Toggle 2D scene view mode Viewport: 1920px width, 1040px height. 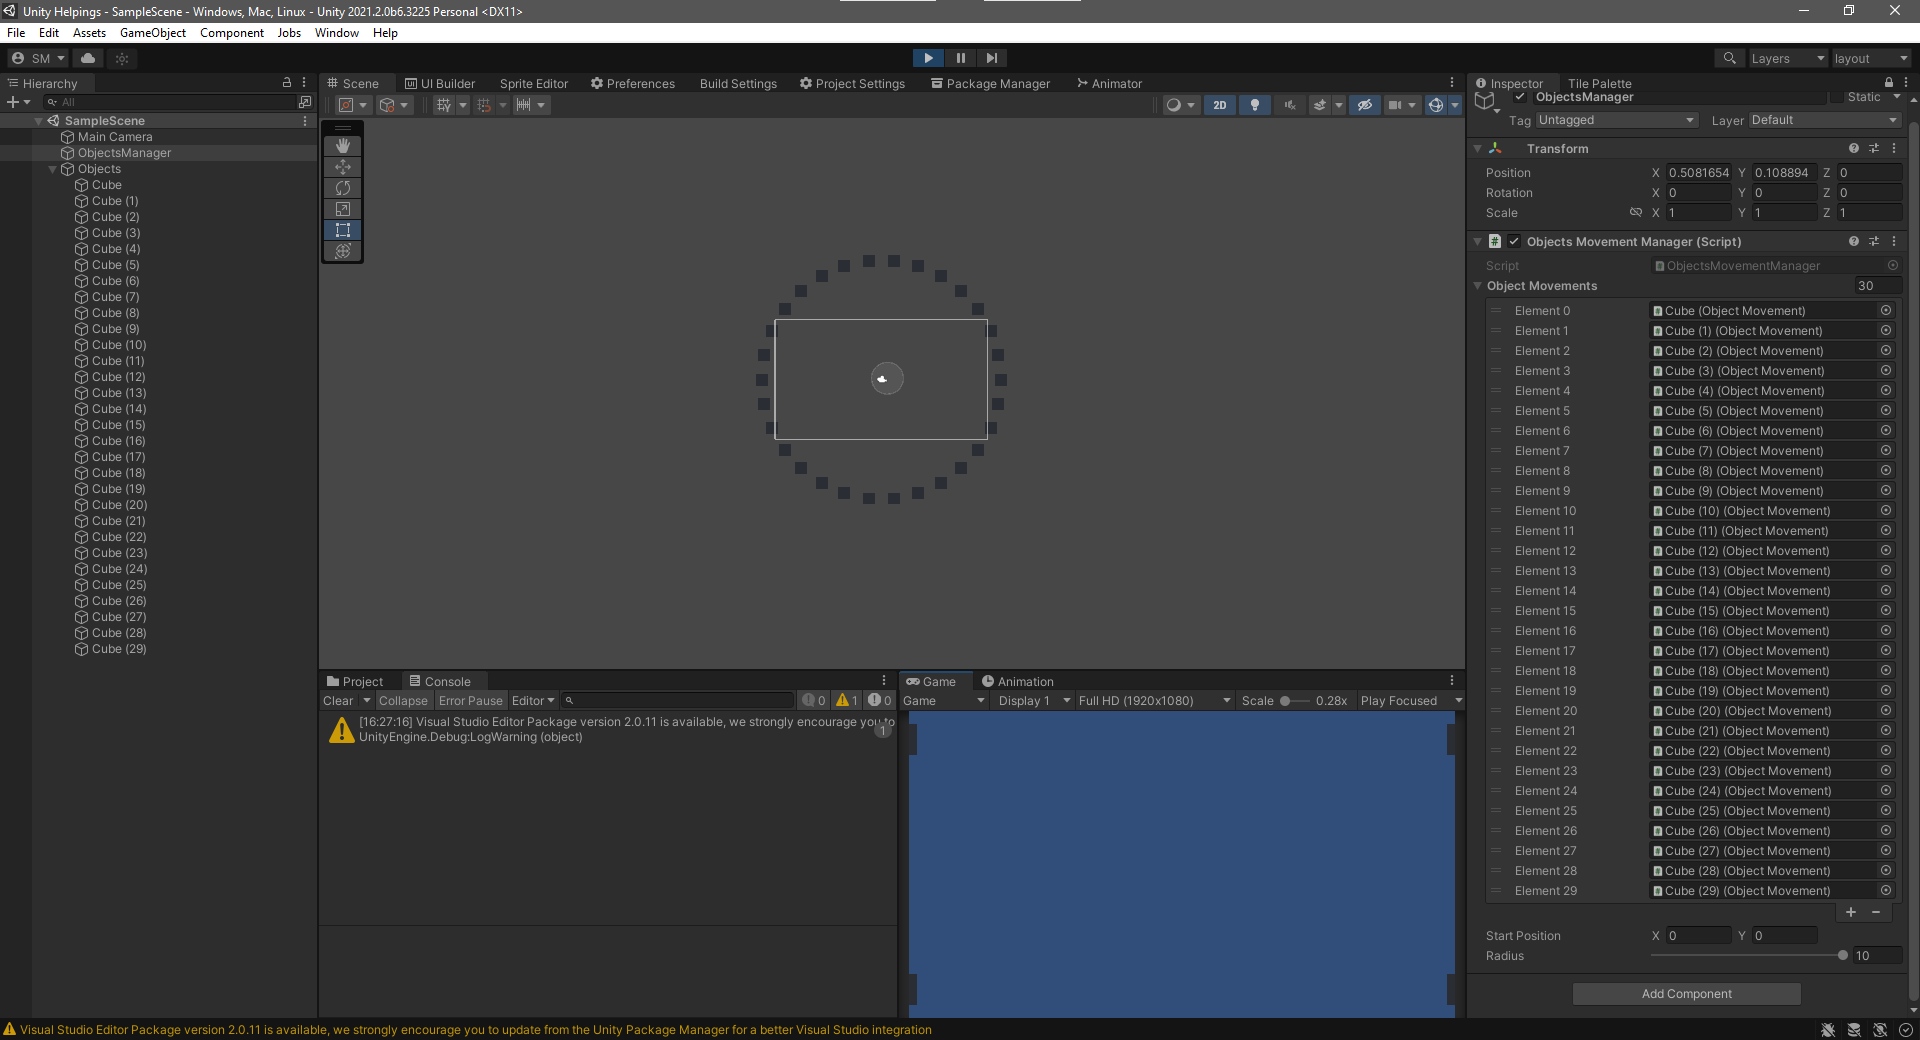tap(1220, 105)
